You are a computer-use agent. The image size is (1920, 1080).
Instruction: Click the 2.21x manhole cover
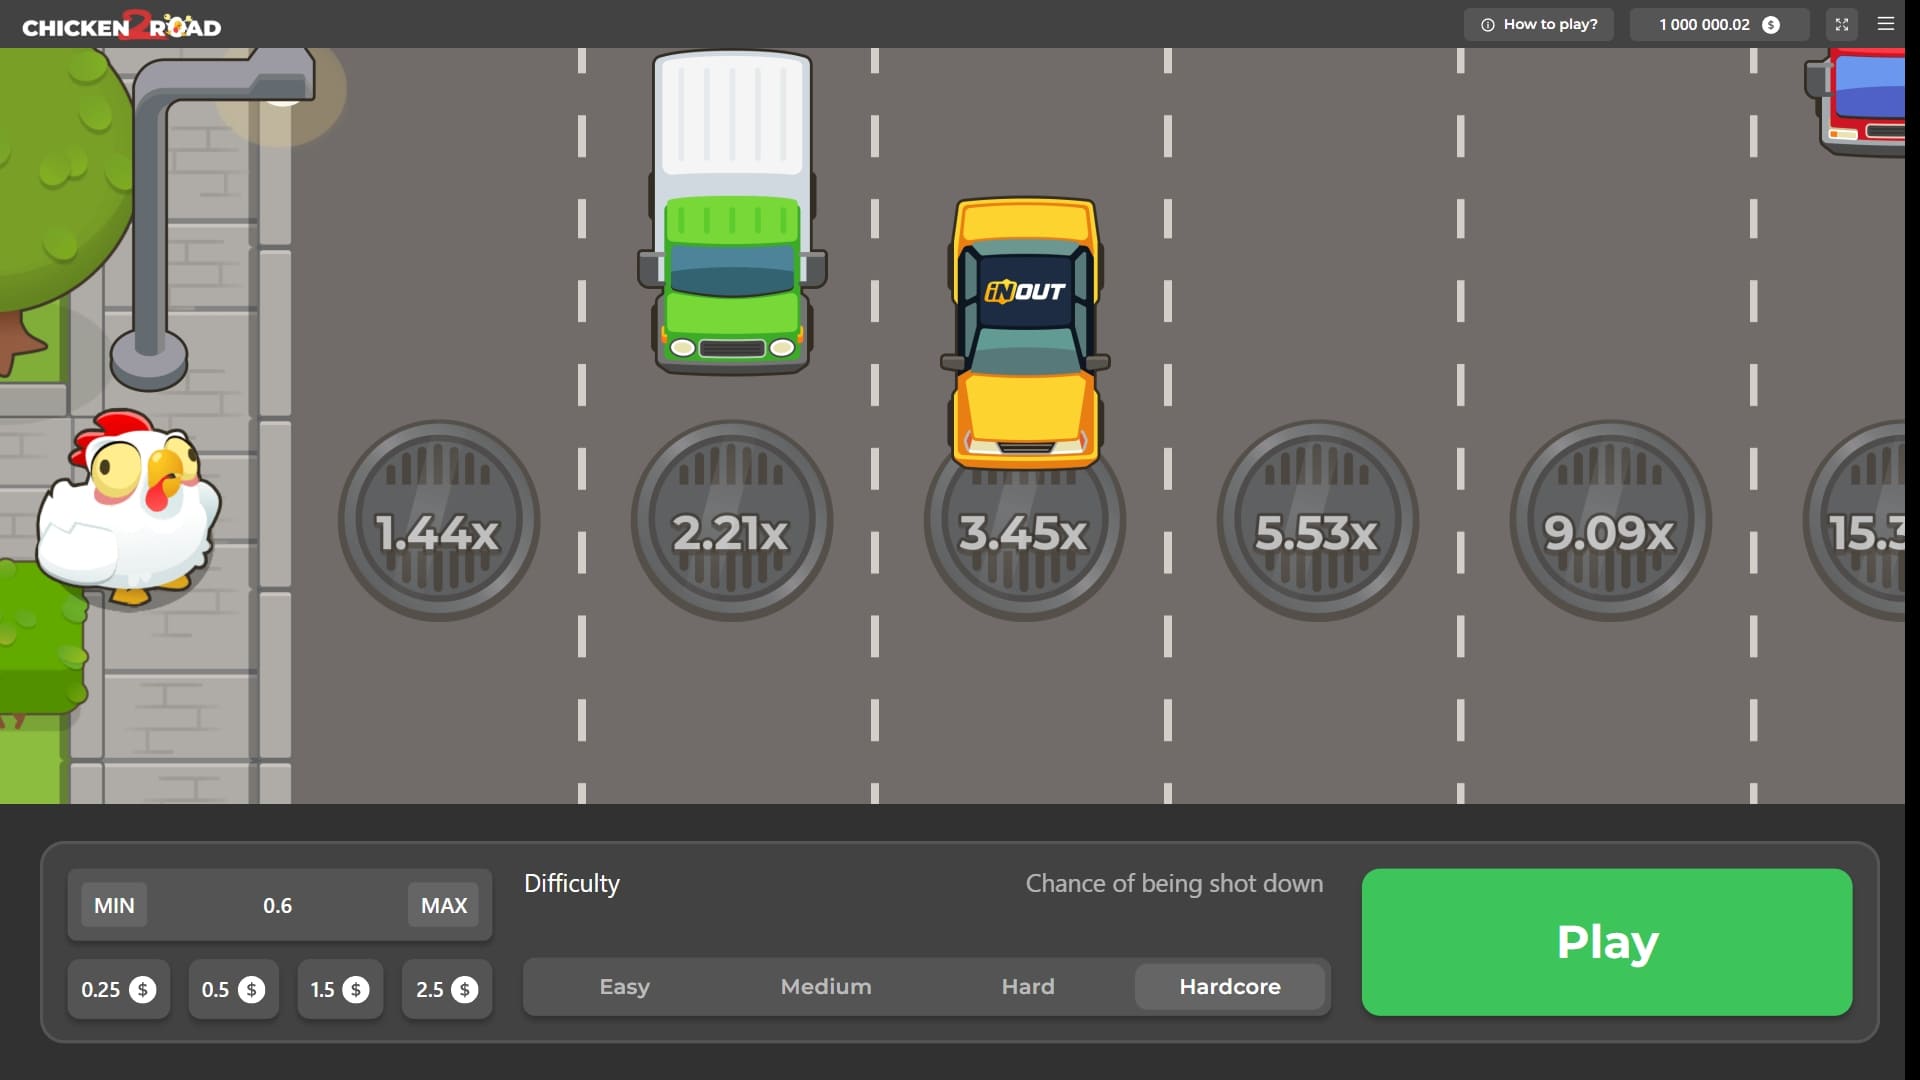tap(732, 521)
